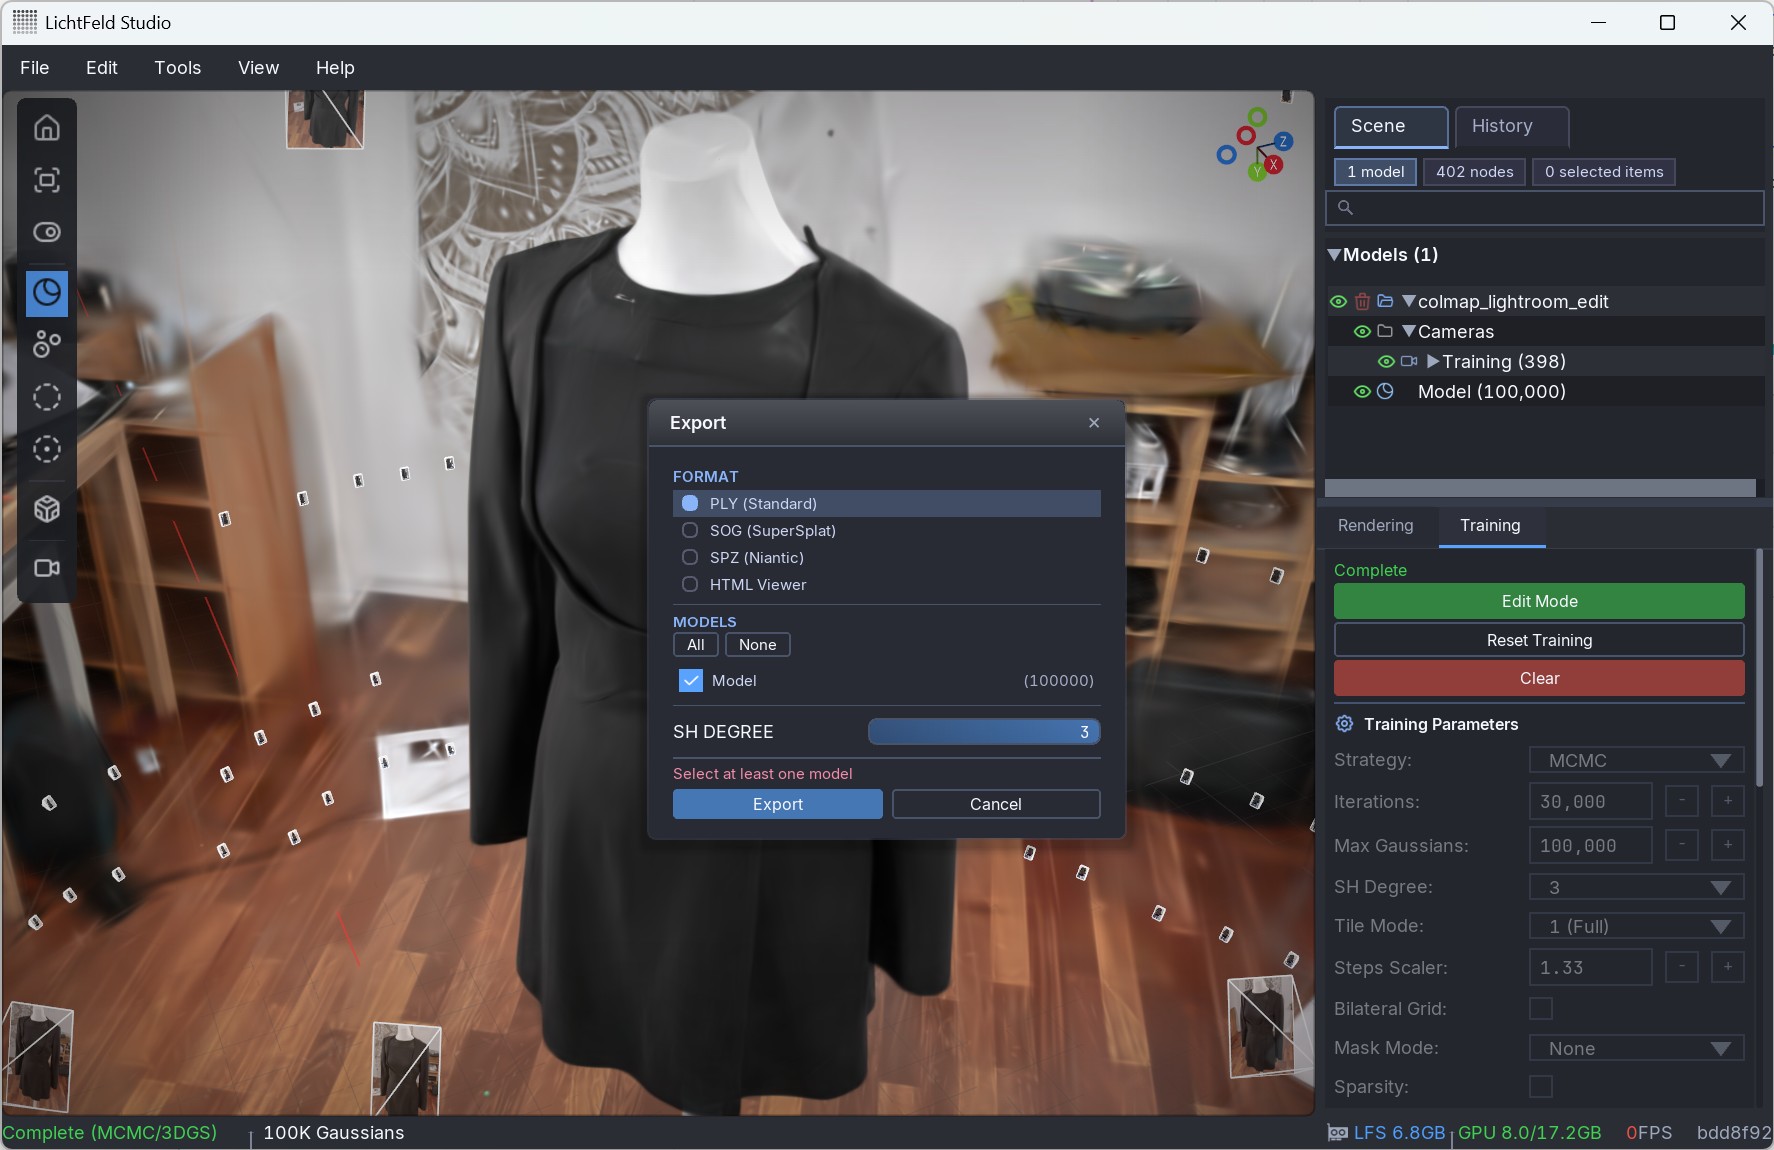The width and height of the screenshot is (1774, 1150).
Task: Click the 3D cube icon in toolbar
Action: pos(47,509)
